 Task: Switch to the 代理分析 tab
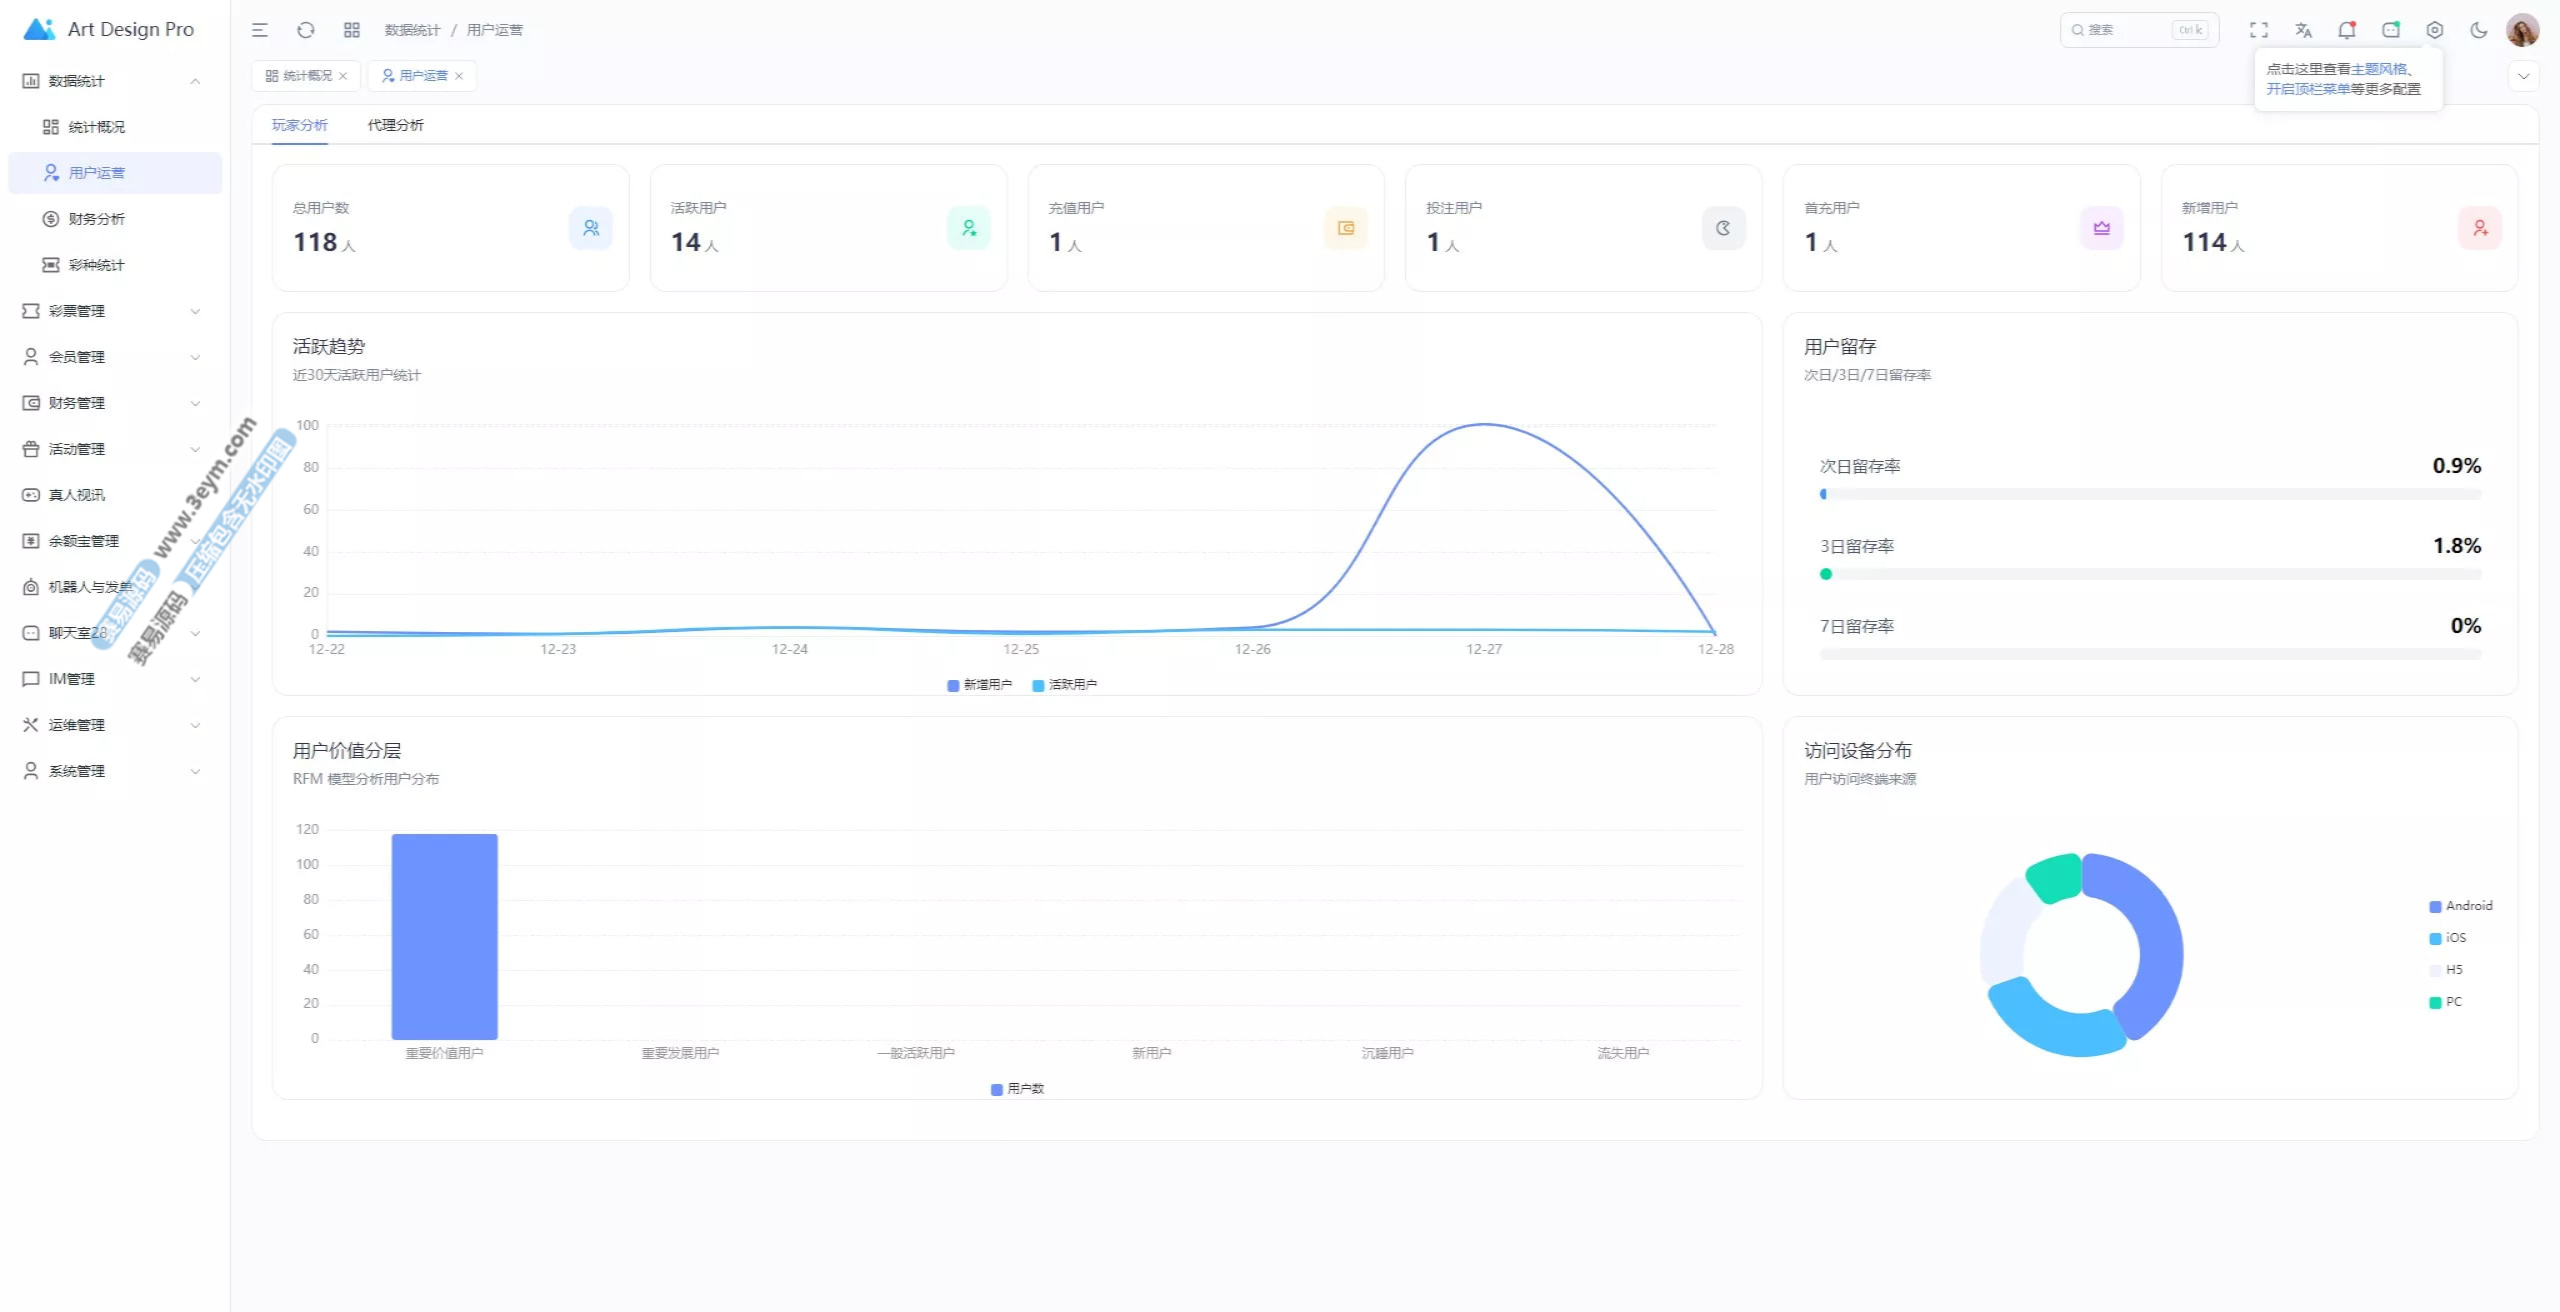[395, 125]
